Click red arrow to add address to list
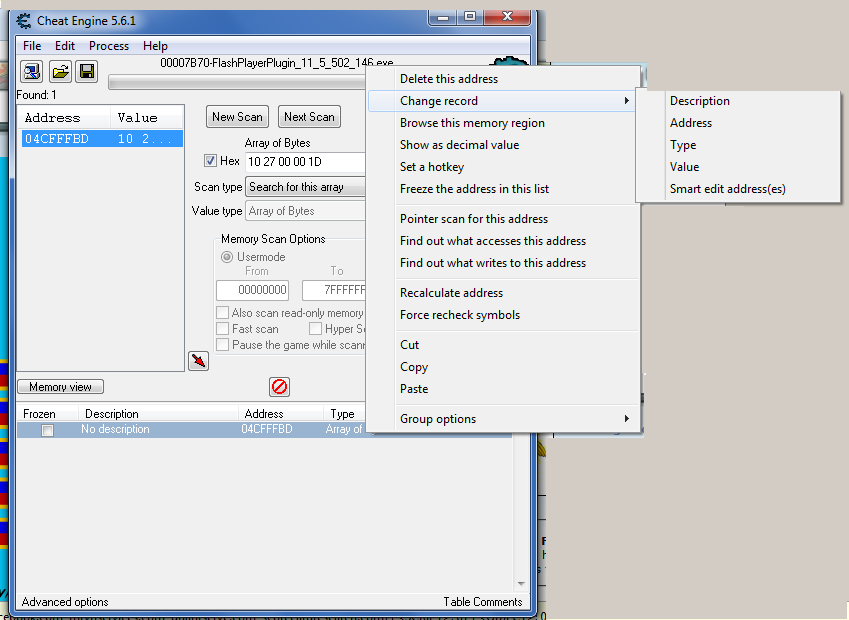 click(198, 361)
